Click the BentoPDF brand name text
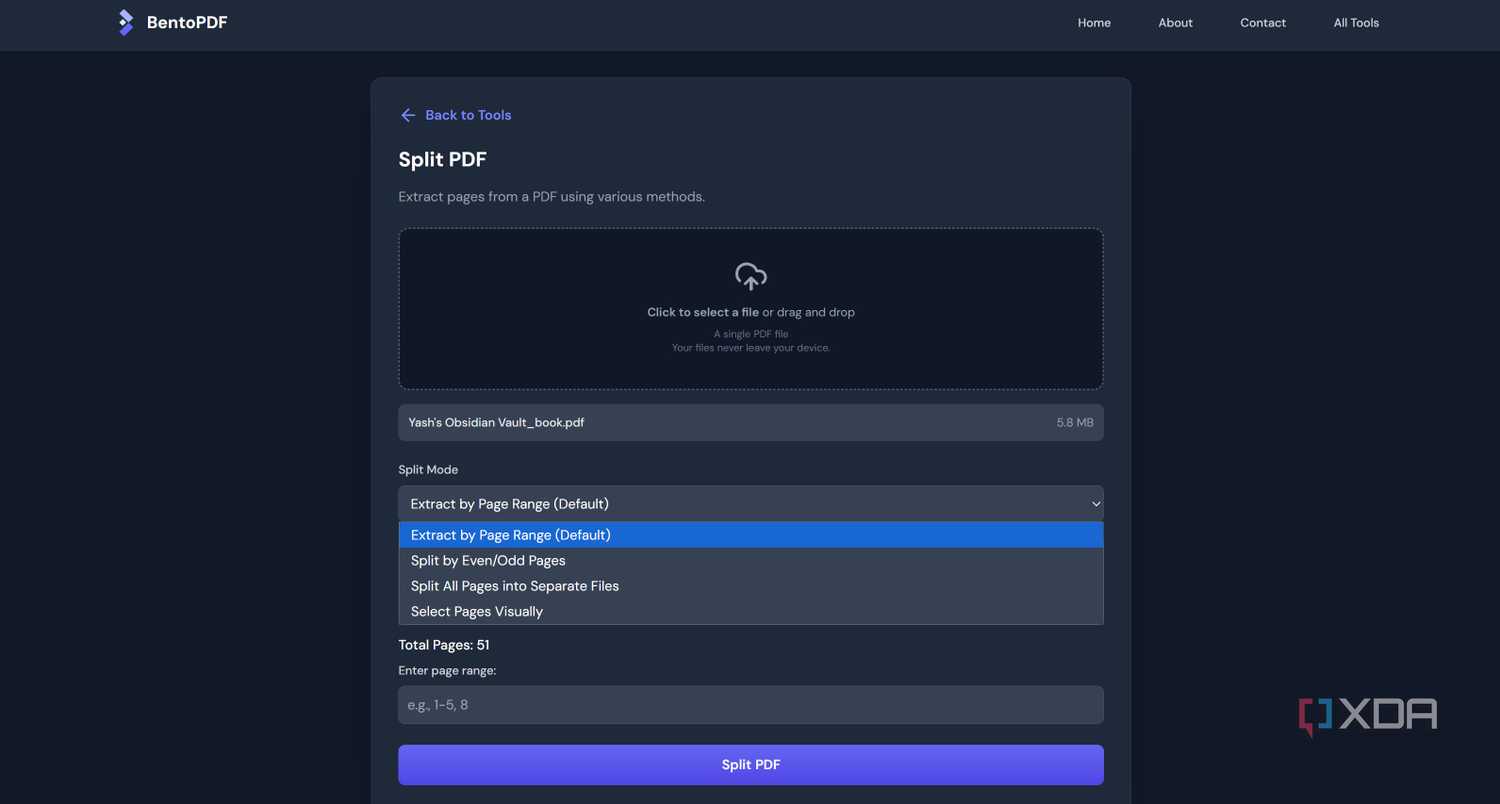The image size is (1500, 804). (x=187, y=22)
